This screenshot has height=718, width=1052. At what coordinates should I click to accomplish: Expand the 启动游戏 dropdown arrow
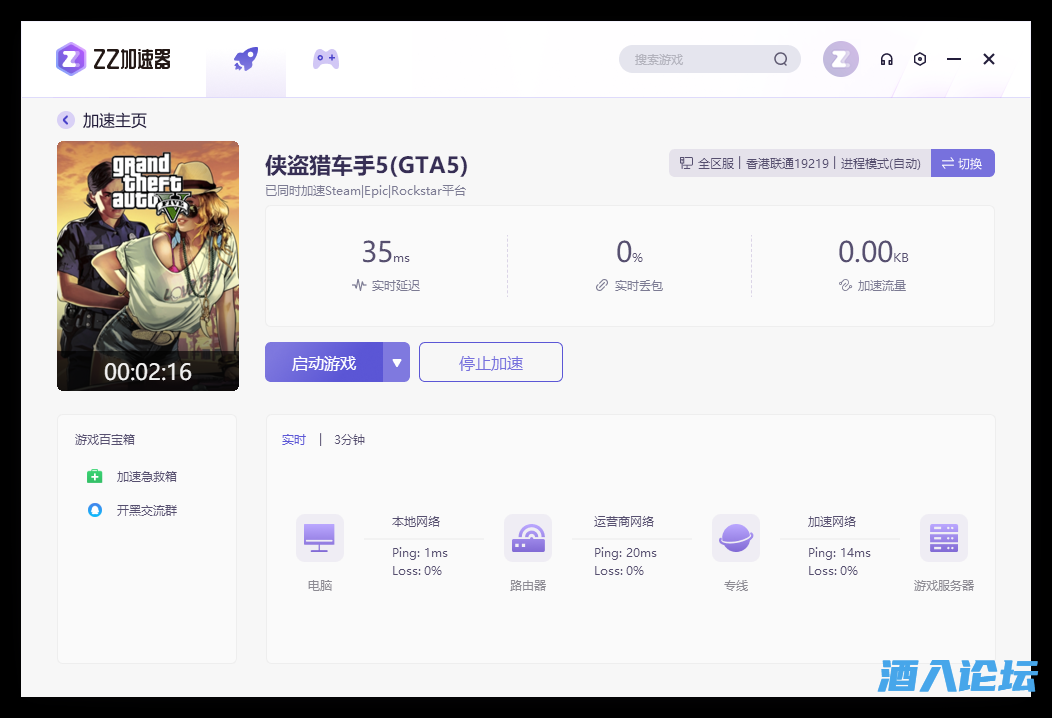tap(397, 362)
